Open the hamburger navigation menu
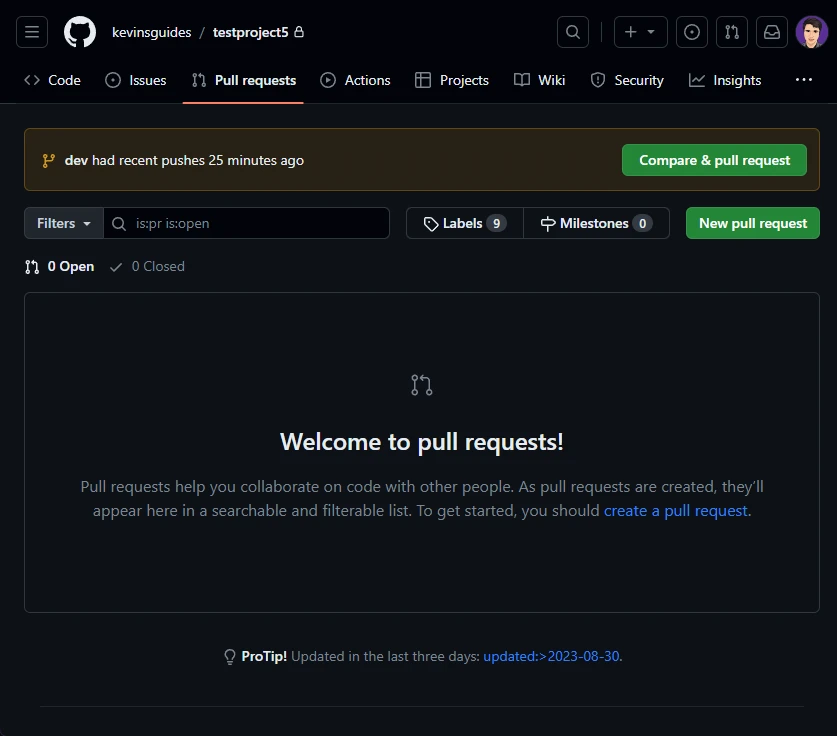The image size is (837, 736). click(x=31, y=32)
